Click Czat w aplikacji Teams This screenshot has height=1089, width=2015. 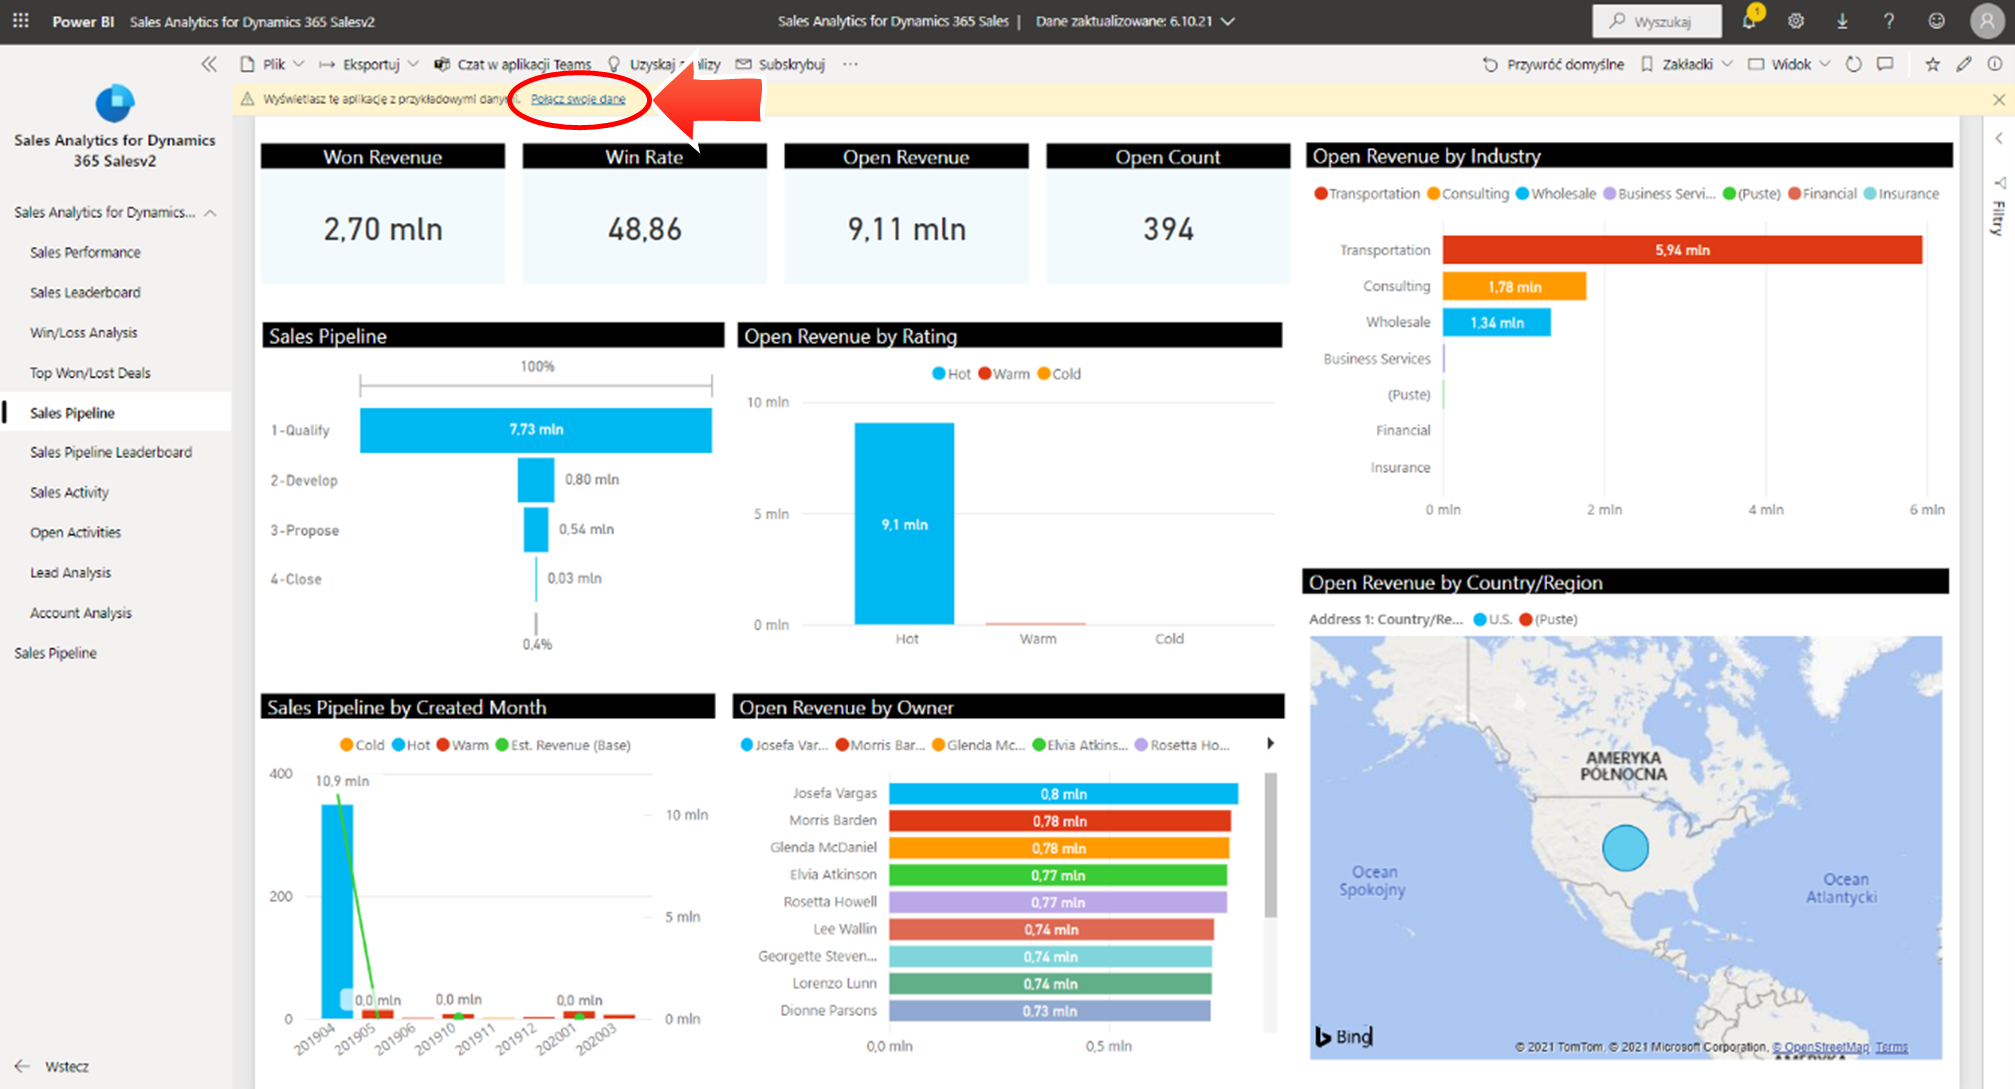click(512, 64)
